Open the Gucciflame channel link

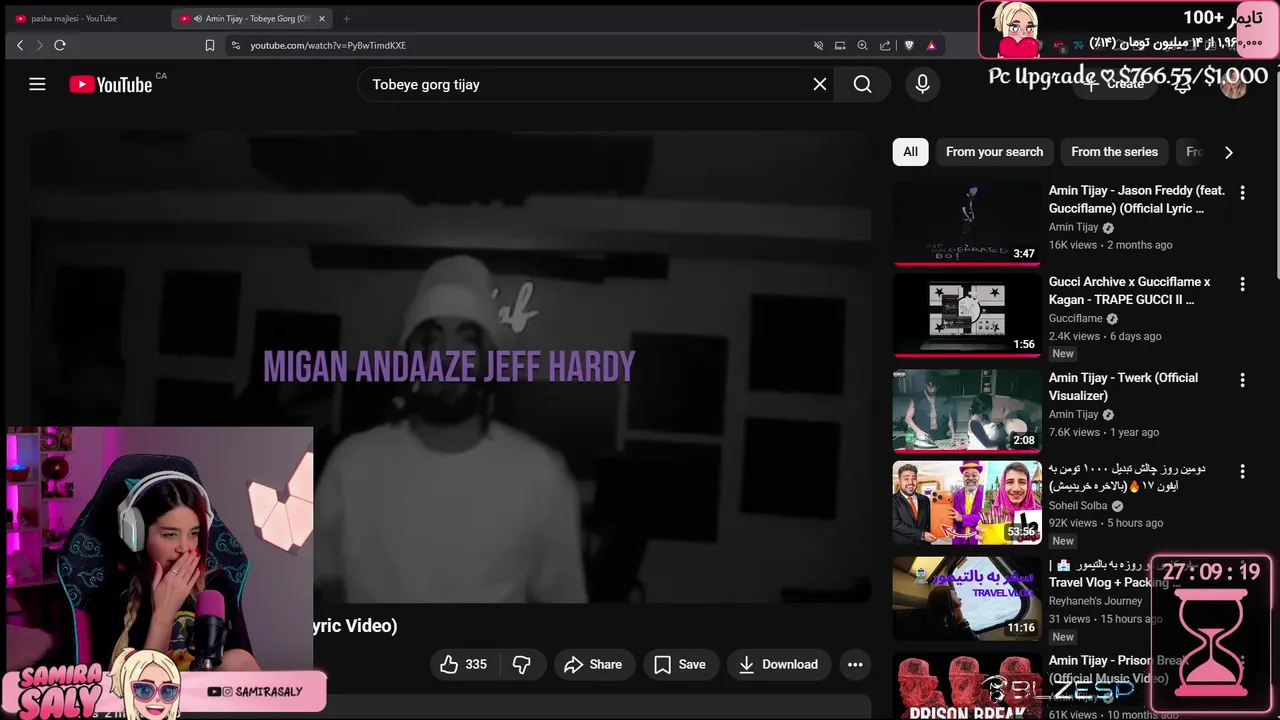point(1076,319)
